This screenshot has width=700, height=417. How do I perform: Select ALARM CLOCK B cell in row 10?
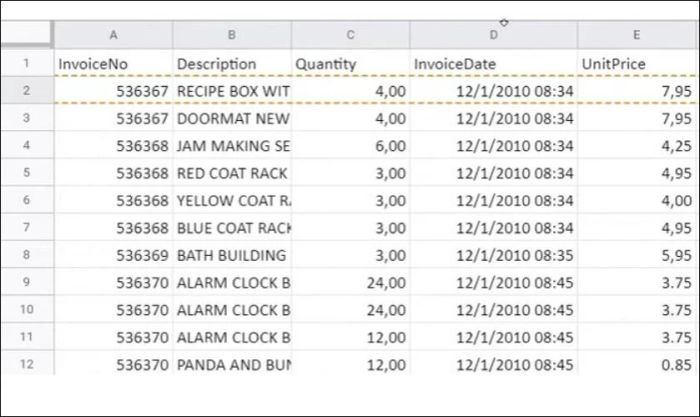point(232,309)
